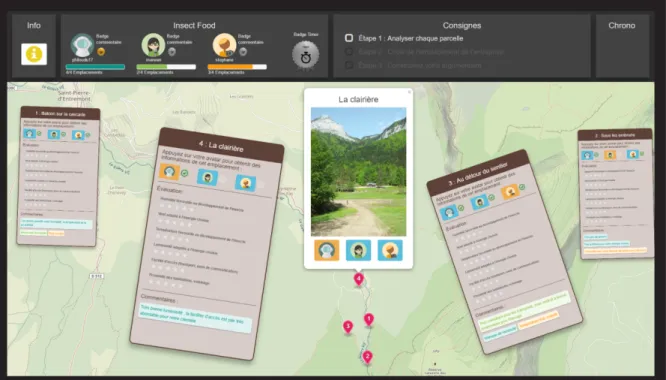Click the blue comment box on card 1
Screen dimensions: 666x380
56,224
